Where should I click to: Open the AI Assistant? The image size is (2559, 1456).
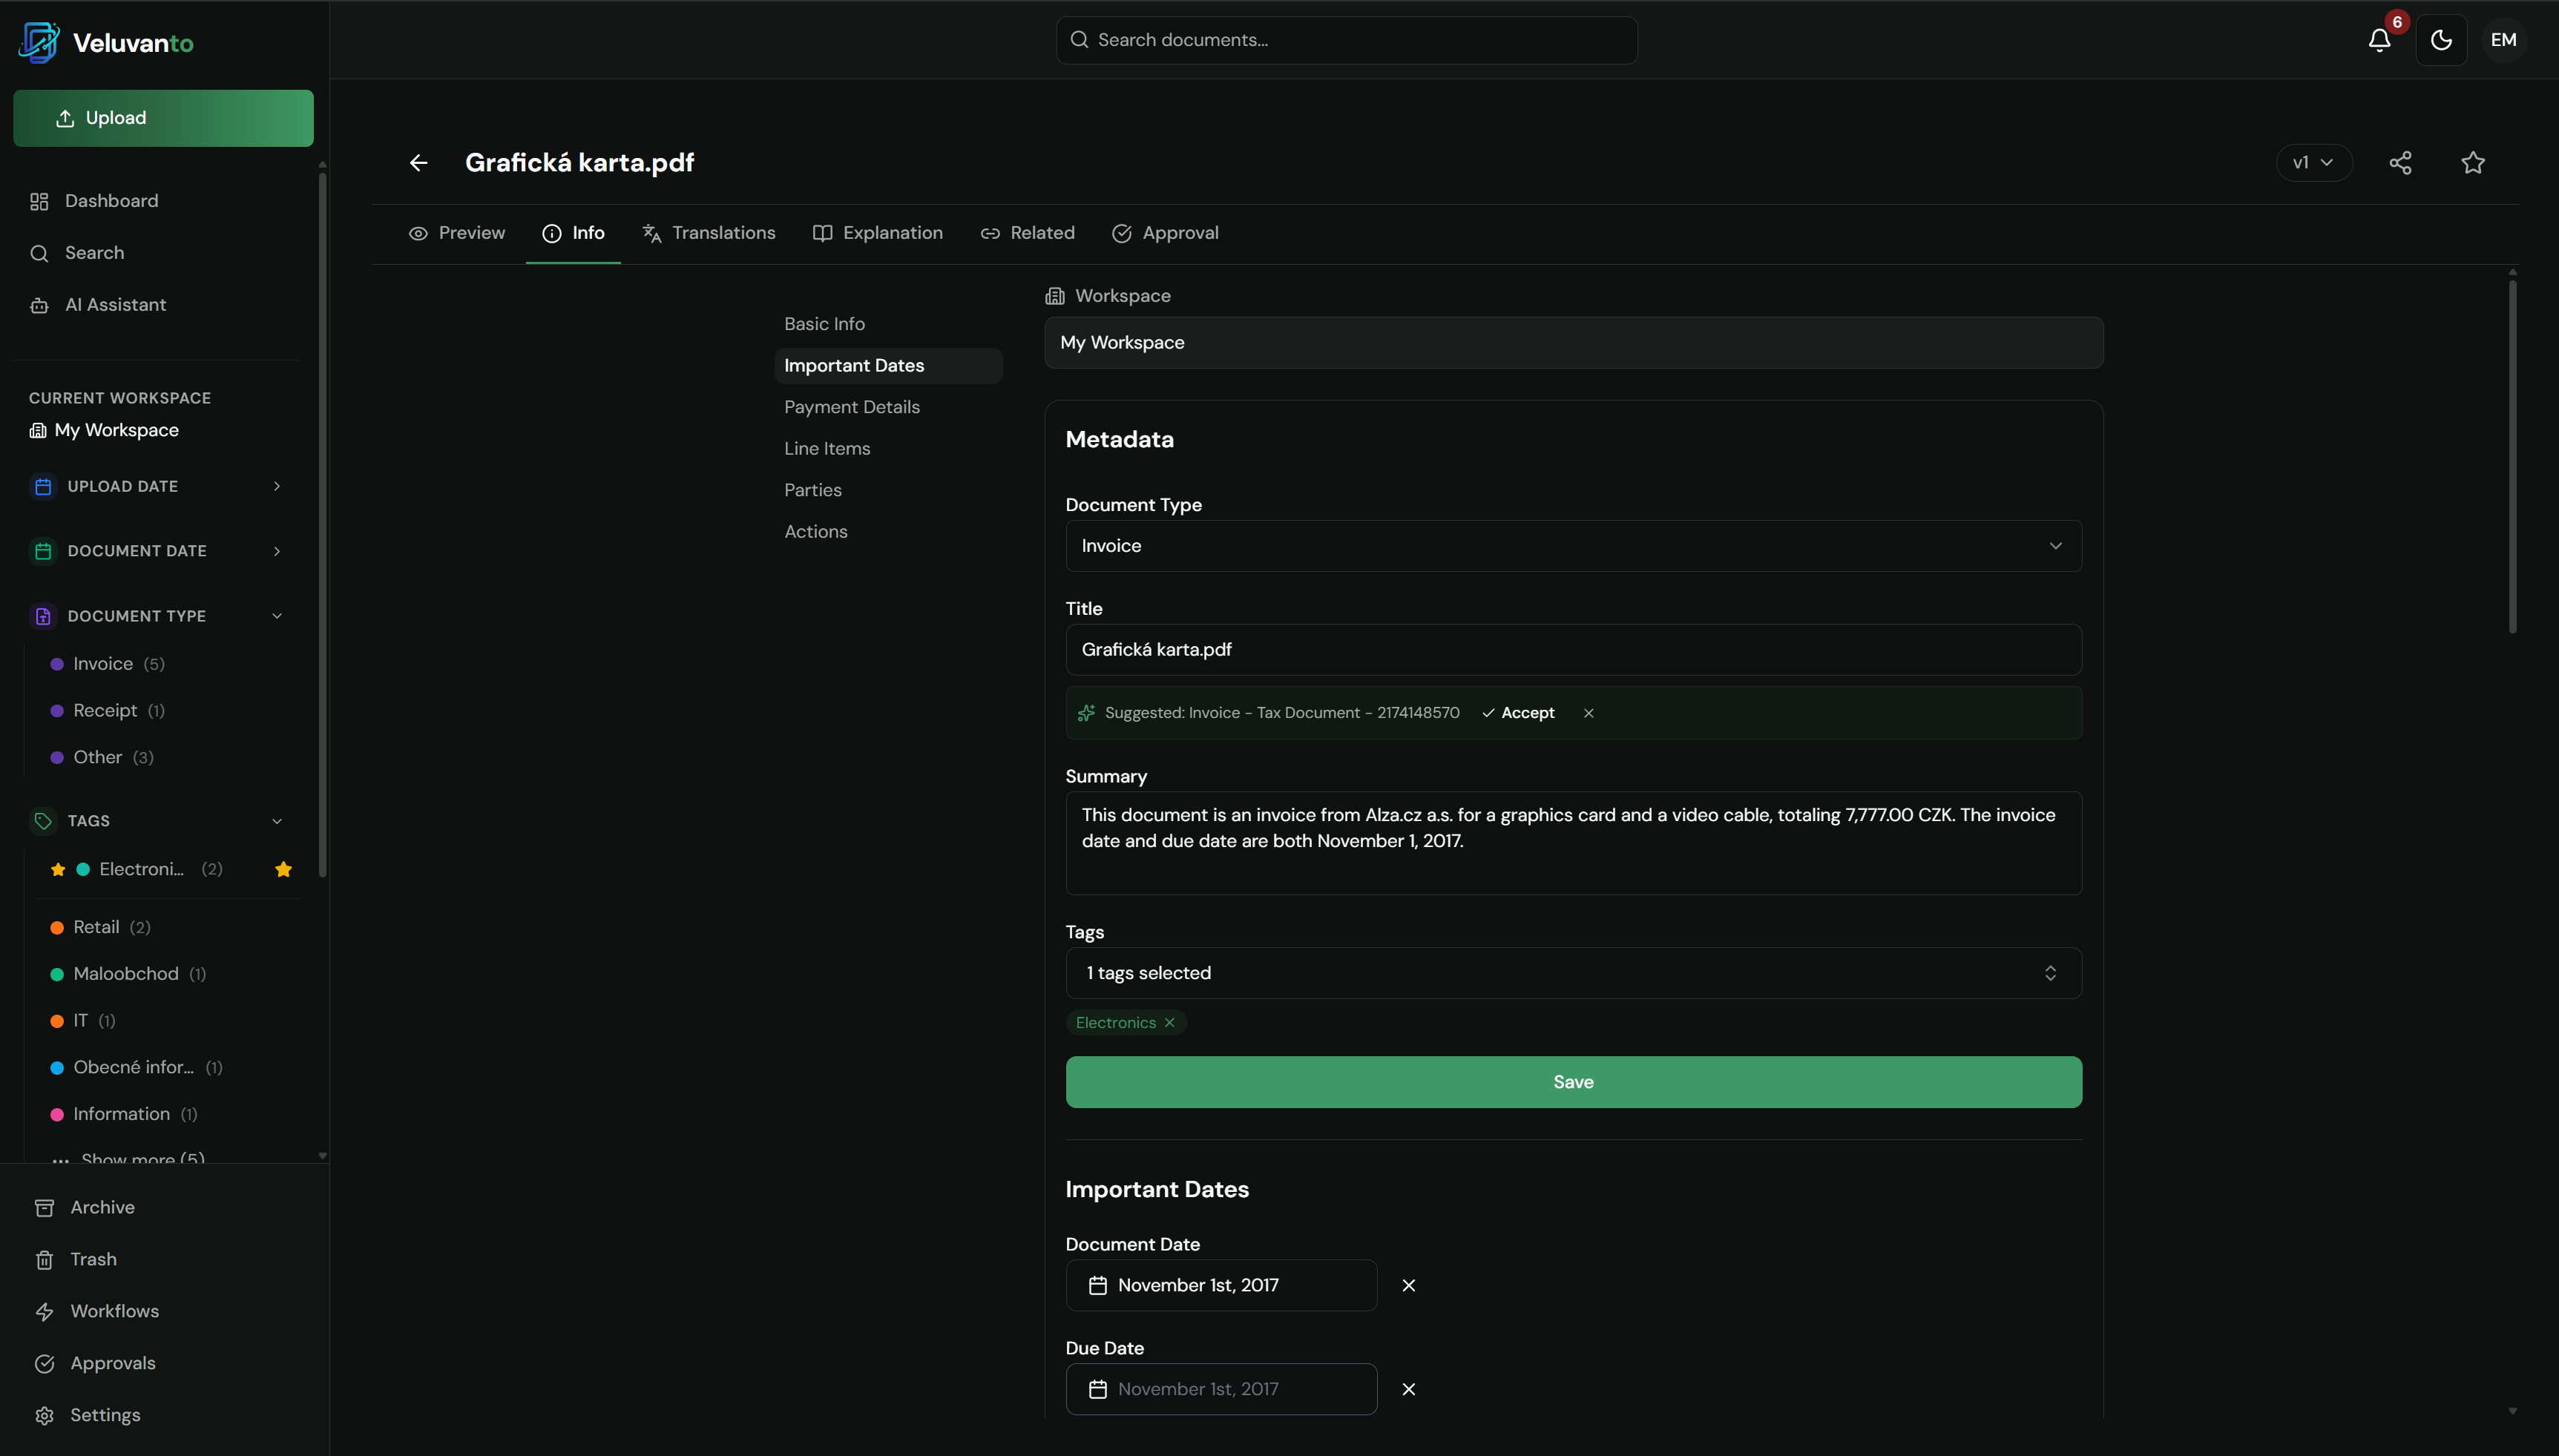click(x=115, y=305)
